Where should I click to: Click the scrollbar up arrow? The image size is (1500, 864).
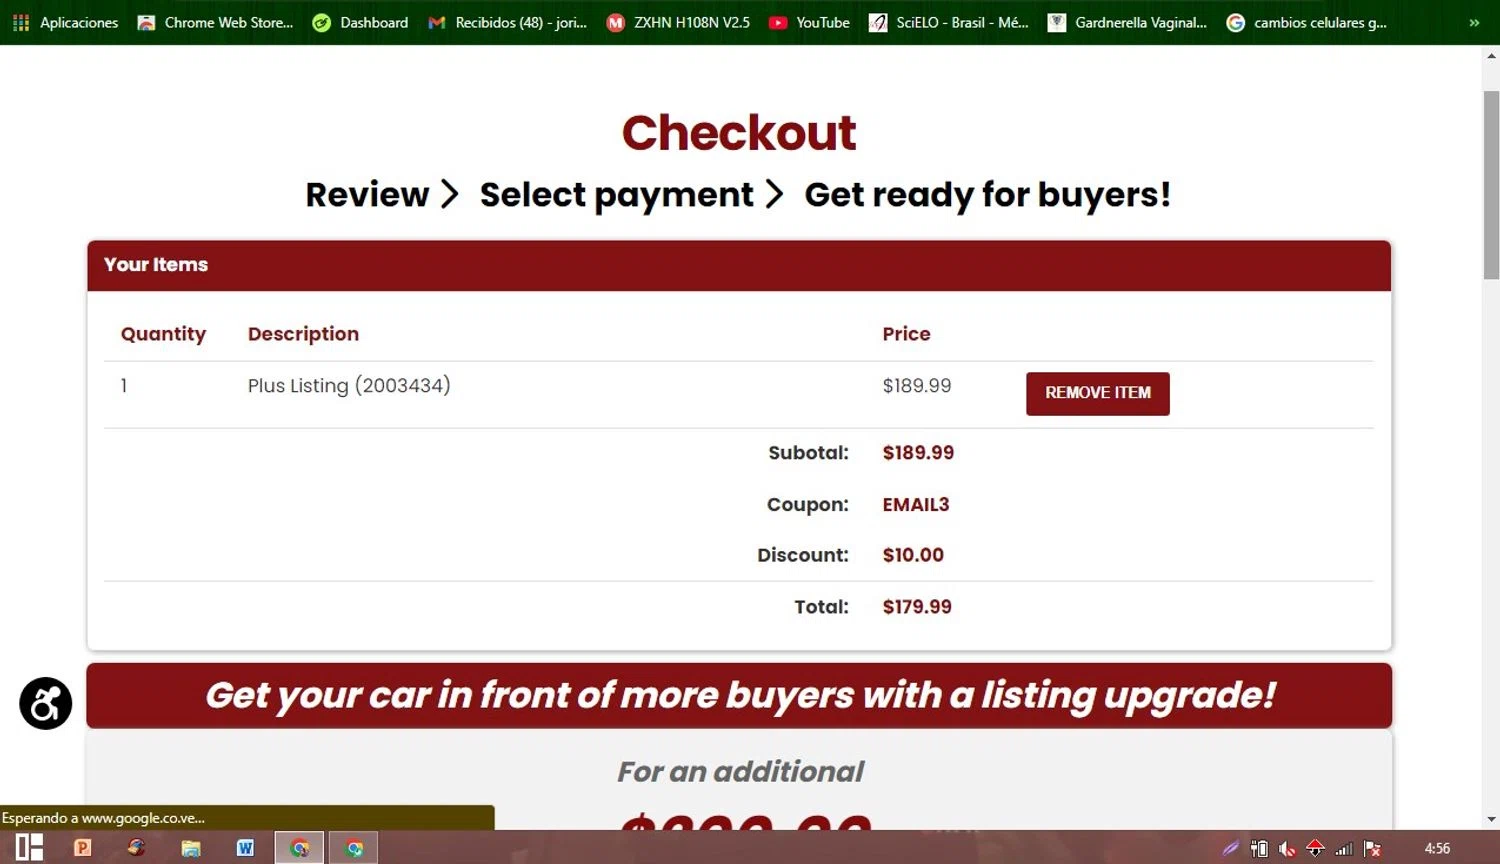pyautogui.click(x=1491, y=57)
